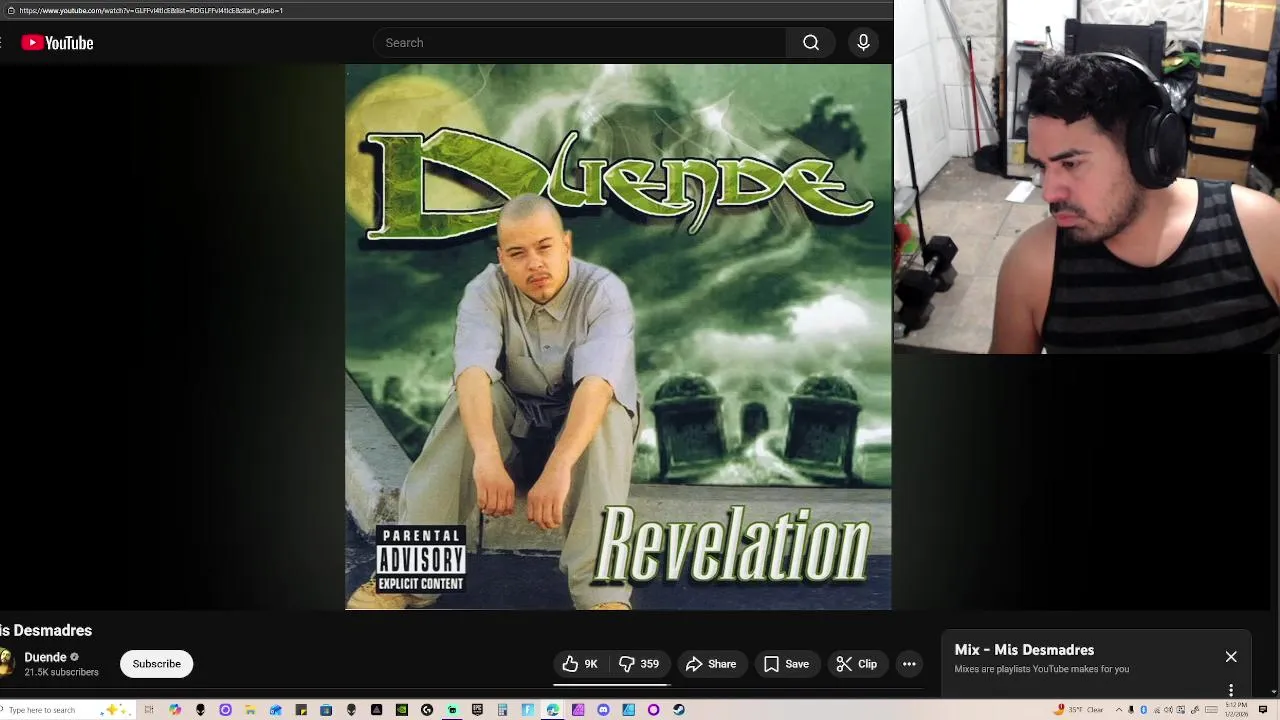Click the browser address bar URL
This screenshot has width=1280, height=720.
click(151, 10)
